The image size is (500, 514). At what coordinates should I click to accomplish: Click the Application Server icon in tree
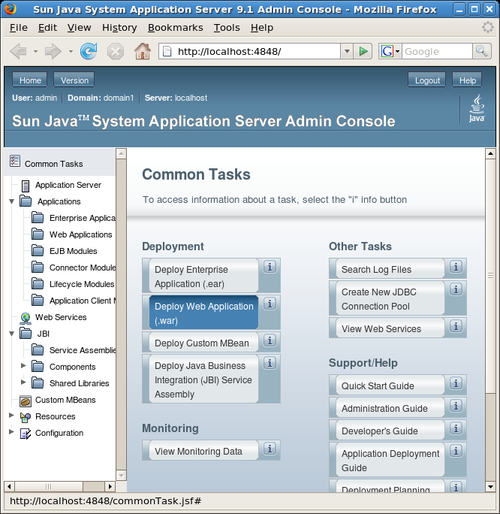tap(25, 186)
